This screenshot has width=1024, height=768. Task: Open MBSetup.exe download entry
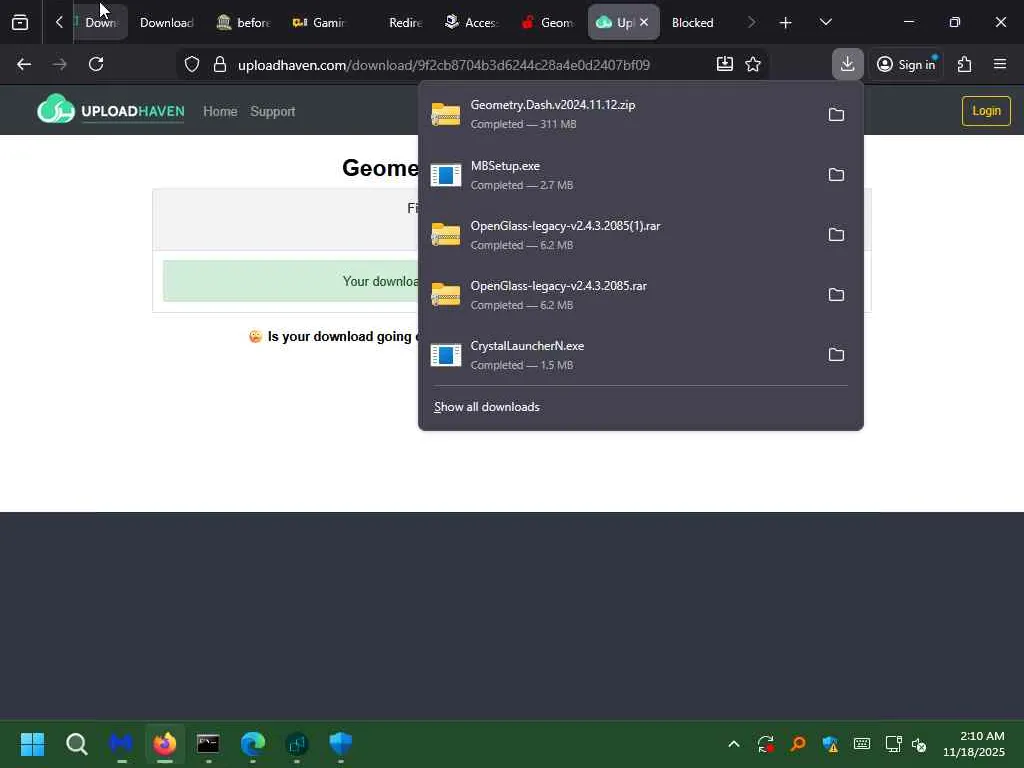[x=620, y=174]
